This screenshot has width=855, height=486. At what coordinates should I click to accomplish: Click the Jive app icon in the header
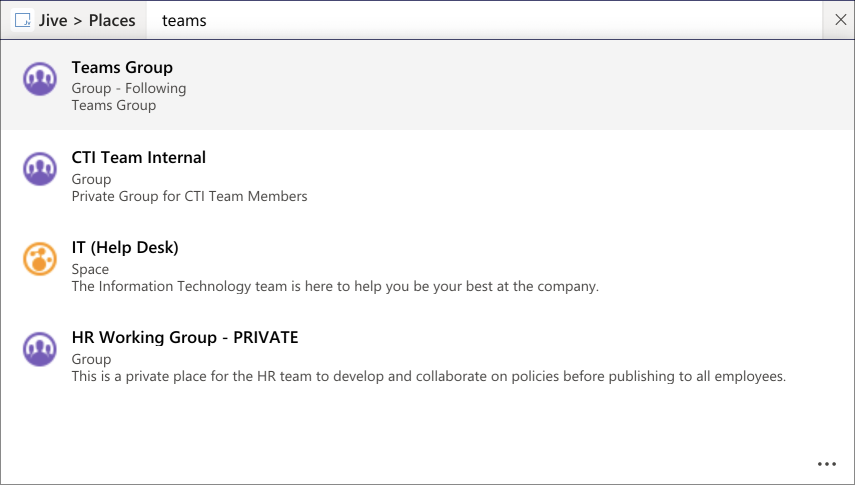pos(23,20)
